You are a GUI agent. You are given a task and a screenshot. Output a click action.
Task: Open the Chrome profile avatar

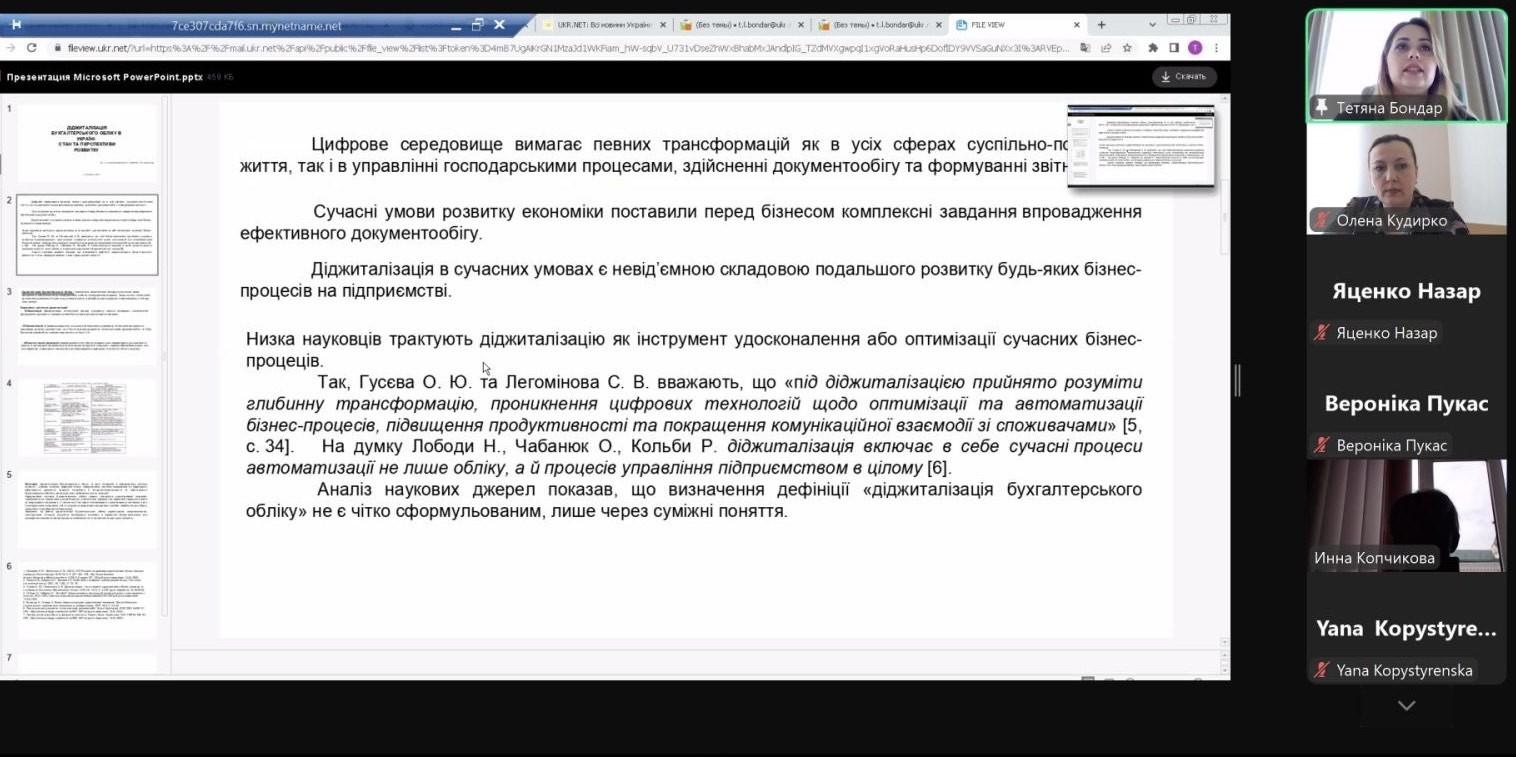(1194, 48)
